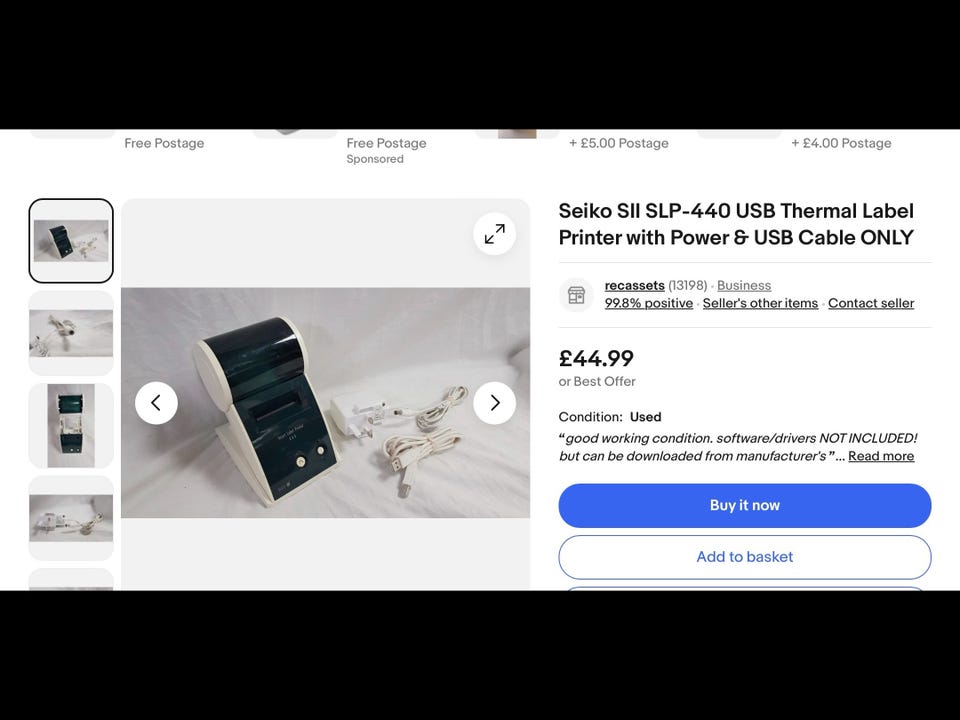Click the seller store icon
The width and height of the screenshot is (960, 720).
(x=576, y=295)
